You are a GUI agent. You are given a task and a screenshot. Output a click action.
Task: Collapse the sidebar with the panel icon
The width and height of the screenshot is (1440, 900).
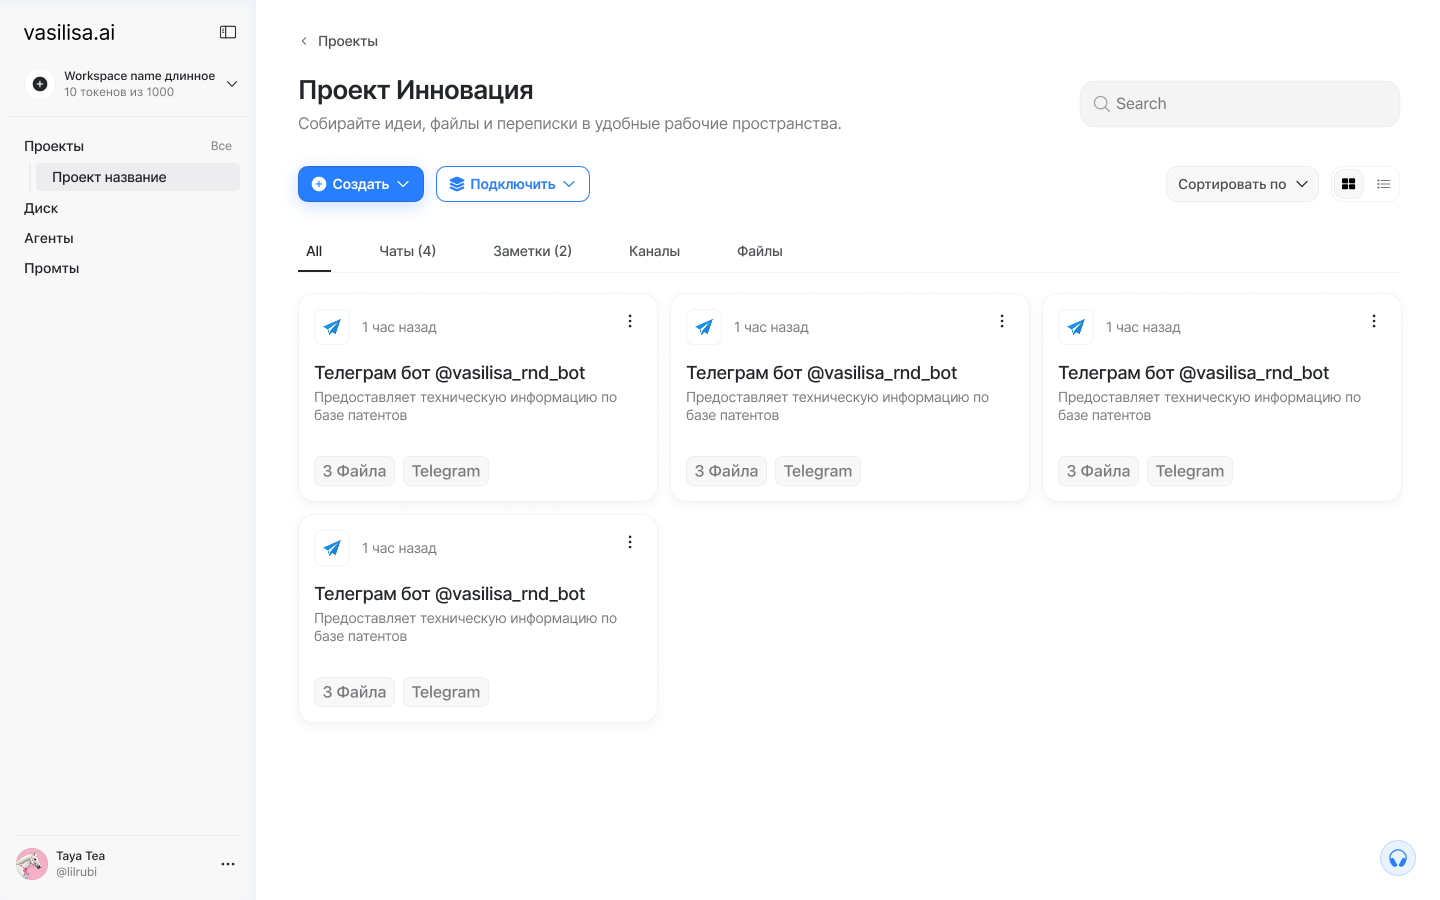click(228, 32)
